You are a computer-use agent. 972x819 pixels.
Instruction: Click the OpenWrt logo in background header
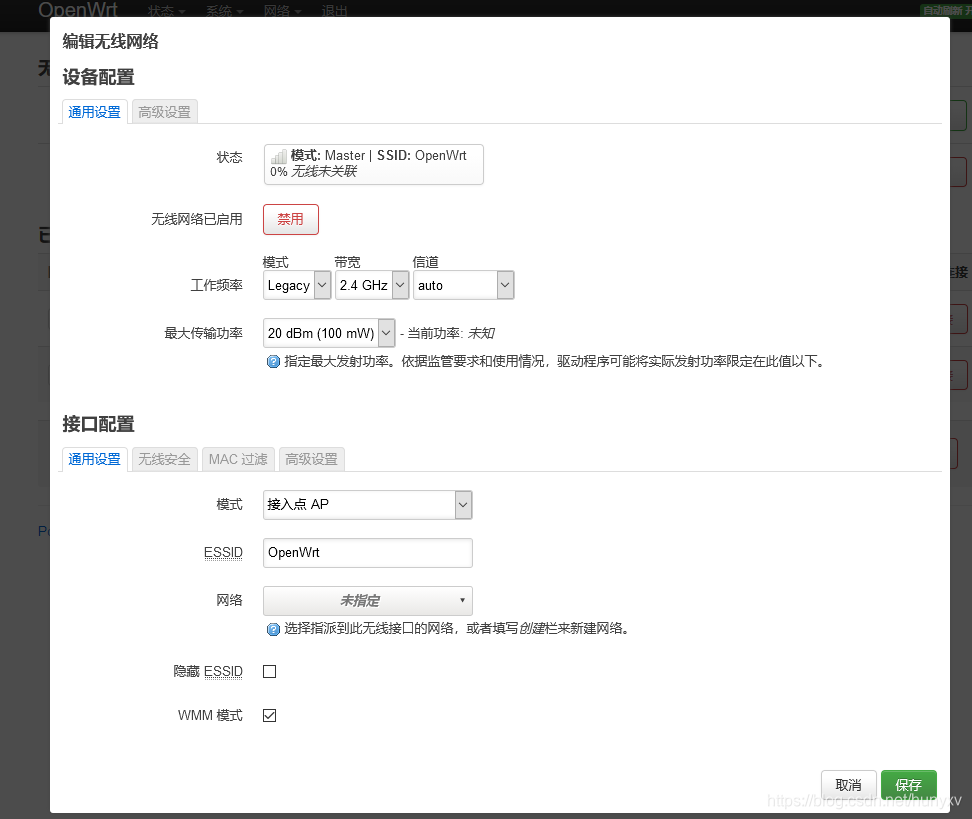coord(78,9)
